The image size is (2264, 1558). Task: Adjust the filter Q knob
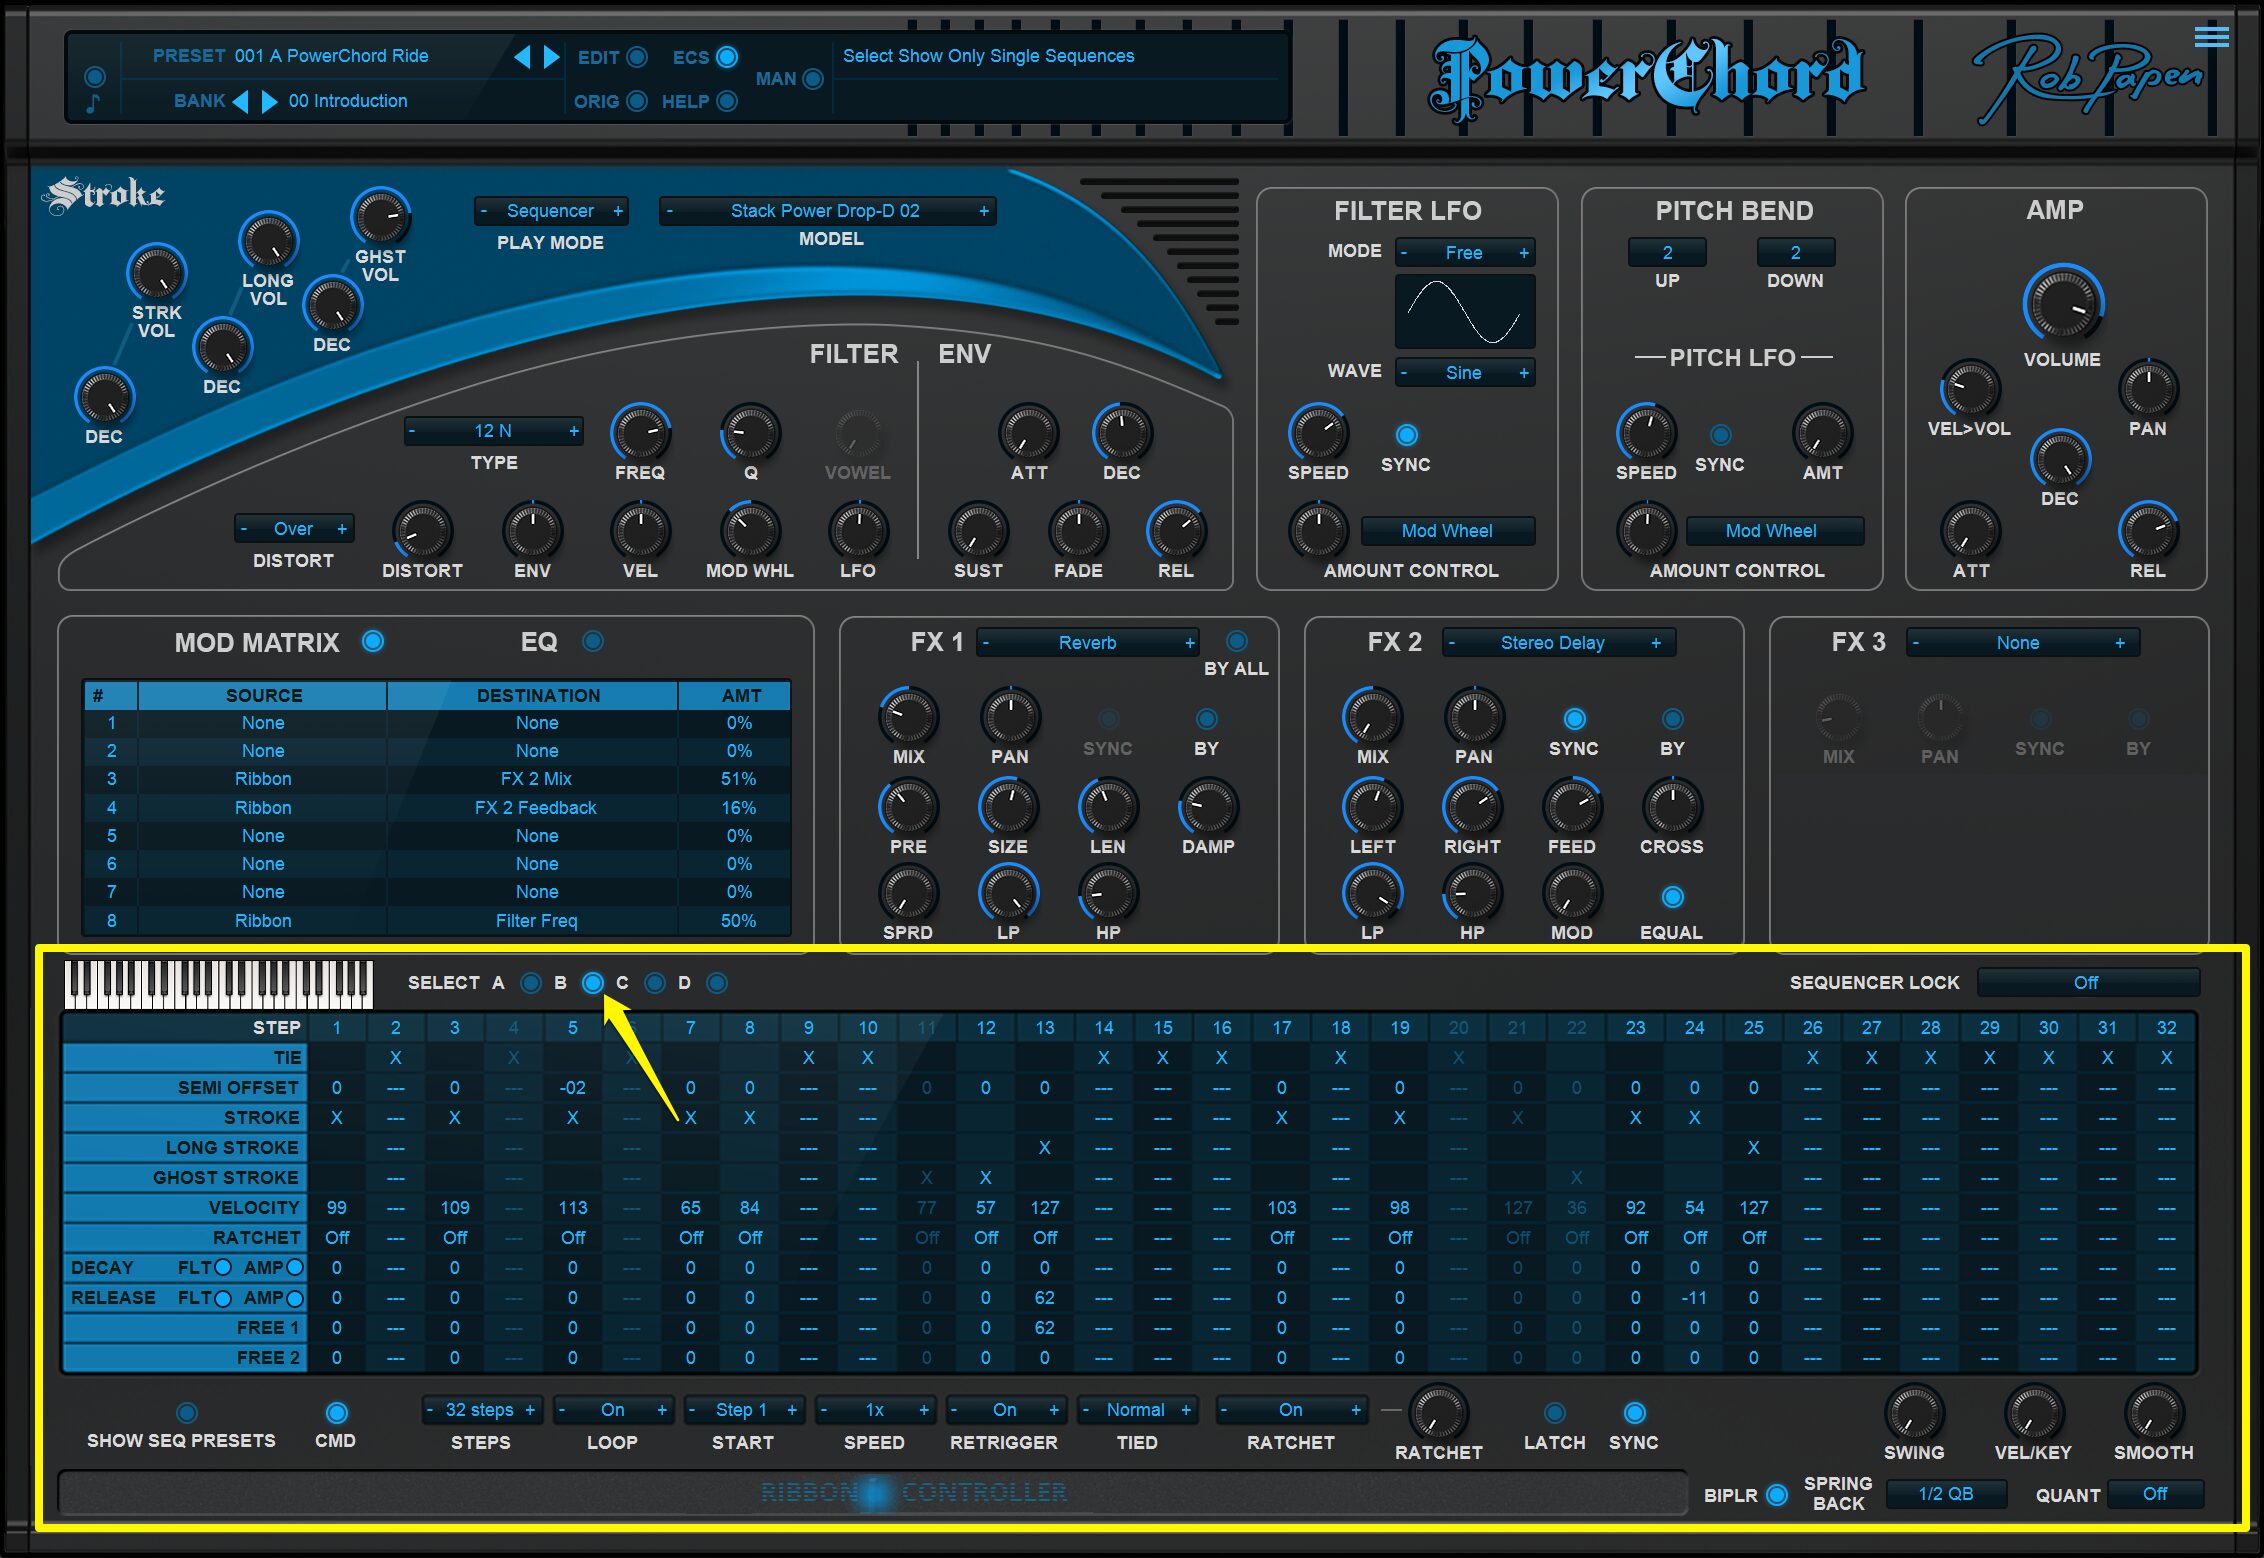750,433
